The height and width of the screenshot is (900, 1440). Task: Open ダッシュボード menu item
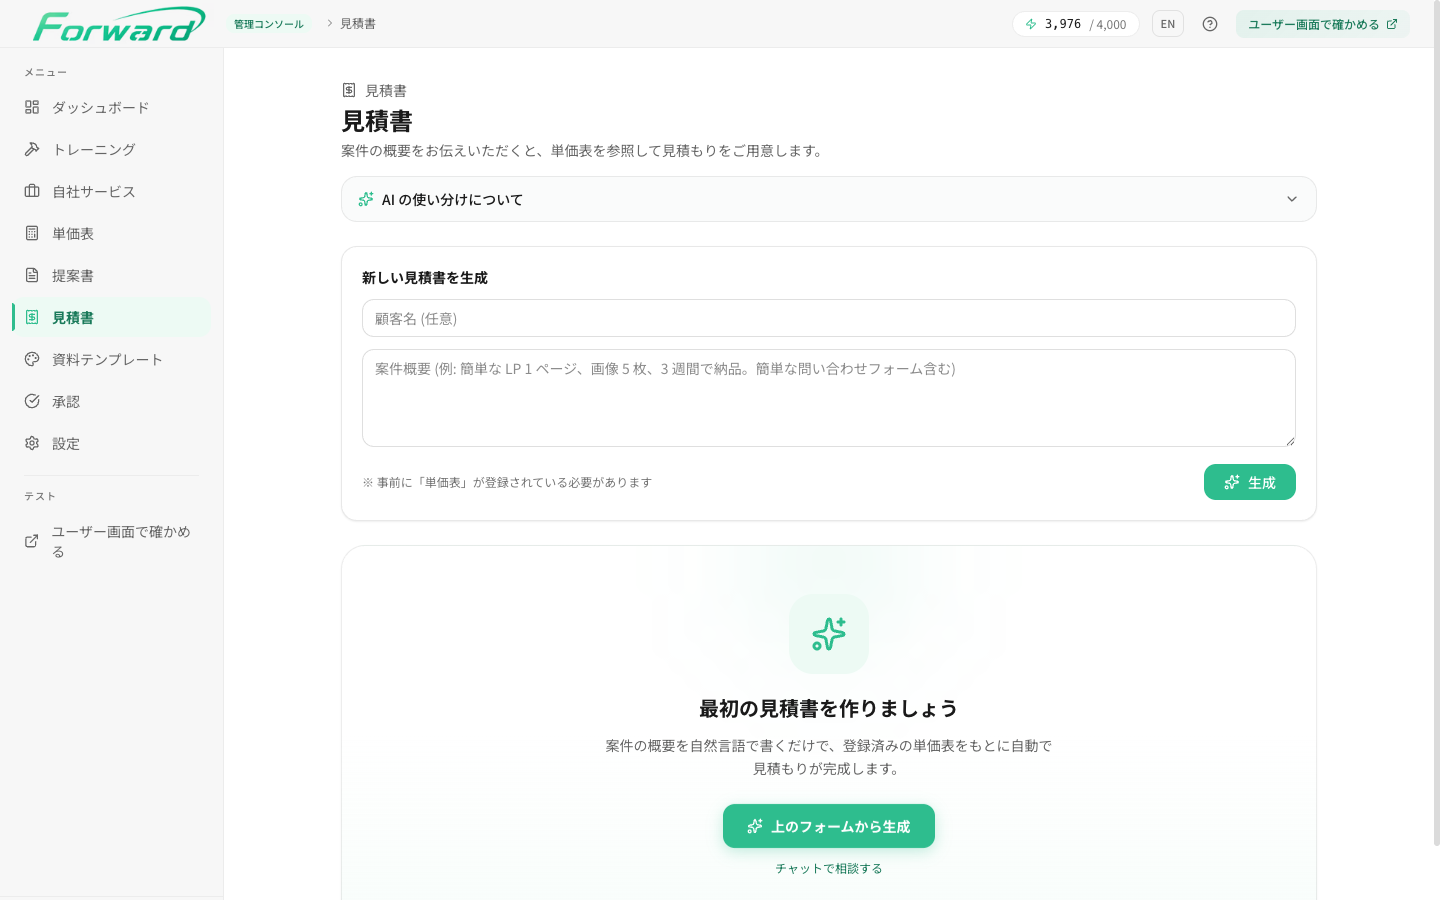pyautogui.click(x=112, y=107)
